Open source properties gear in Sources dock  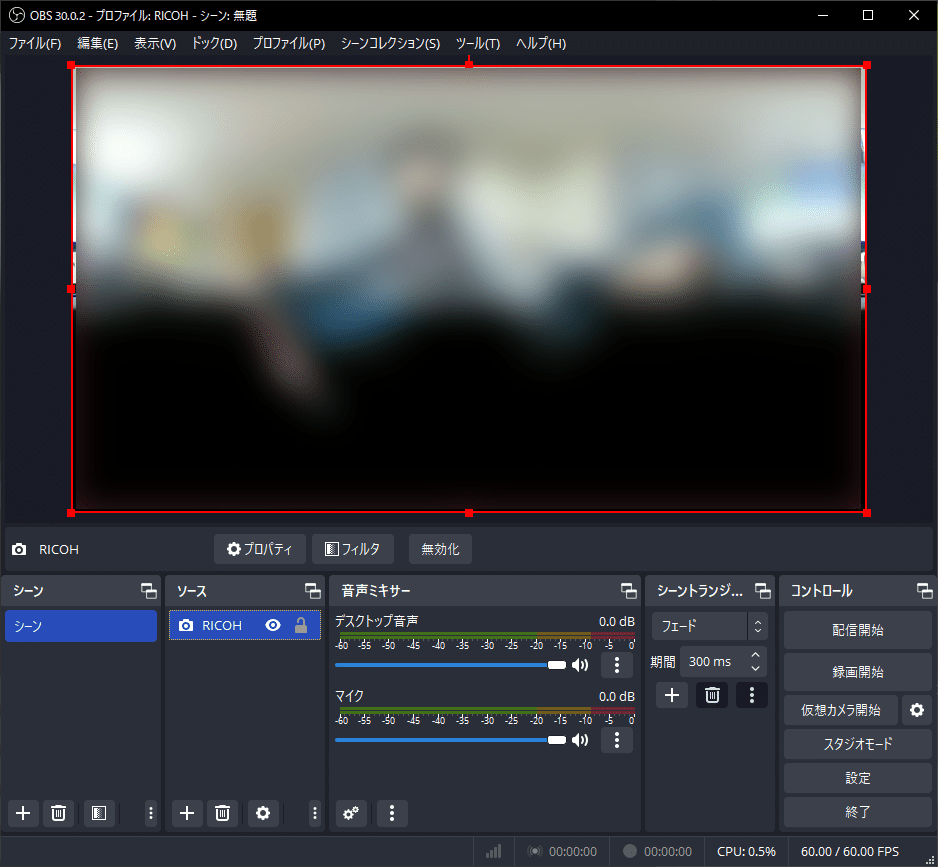(x=263, y=813)
